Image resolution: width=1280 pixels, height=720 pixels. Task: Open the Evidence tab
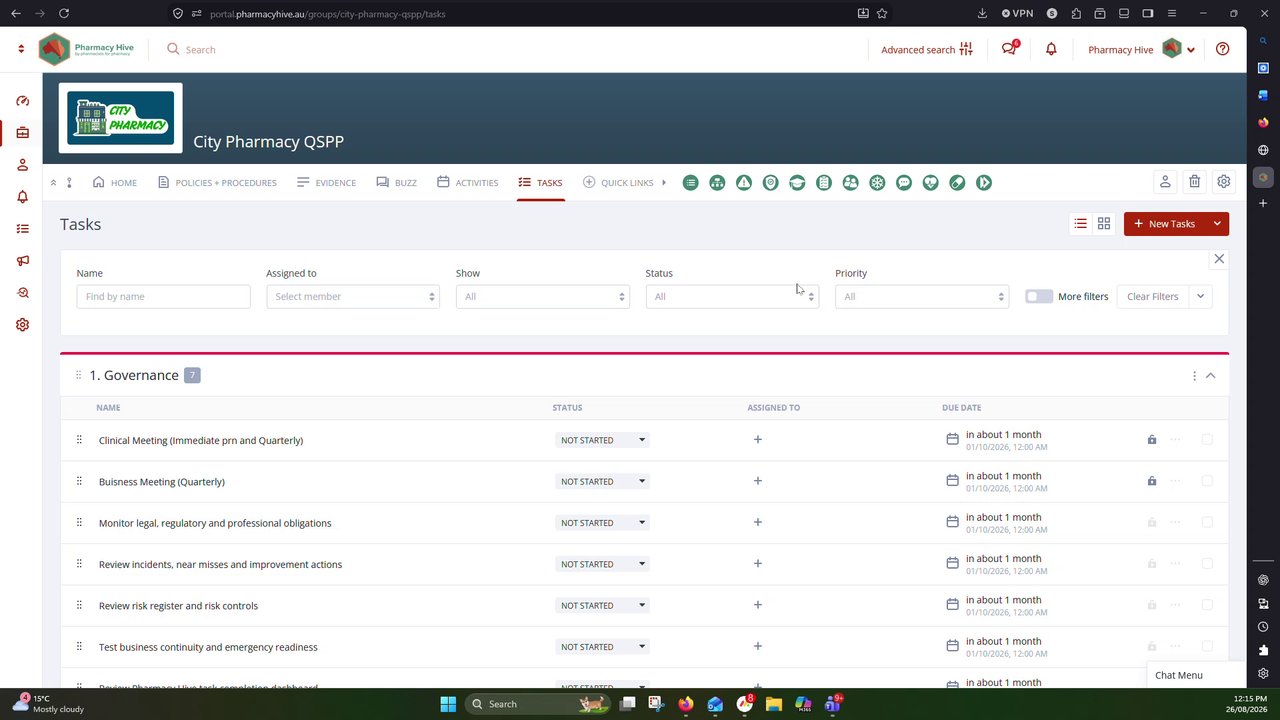point(326,182)
